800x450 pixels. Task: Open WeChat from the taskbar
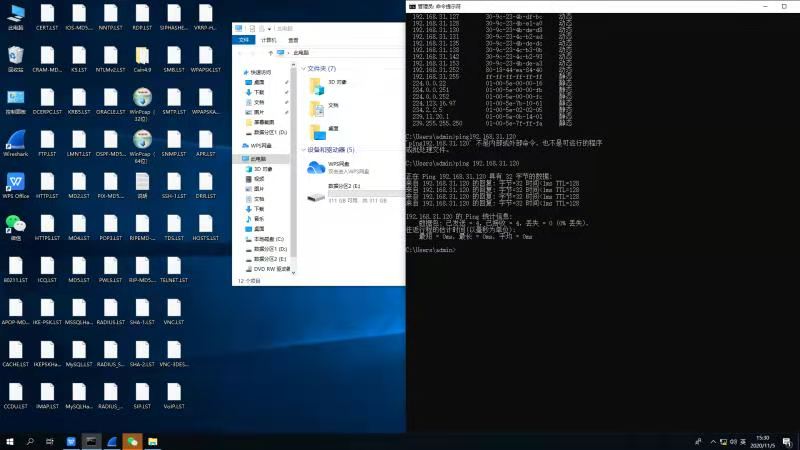tap(132, 441)
